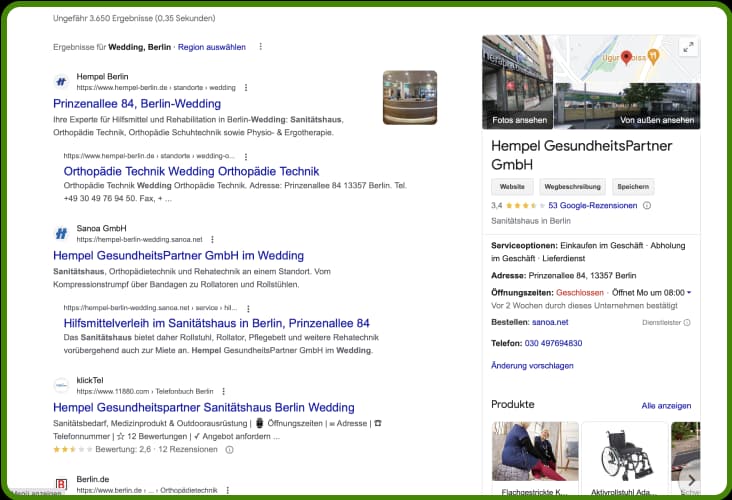732x500 pixels.
Task: Click info icon next to Dienstleister
Action: click(687, 323)
